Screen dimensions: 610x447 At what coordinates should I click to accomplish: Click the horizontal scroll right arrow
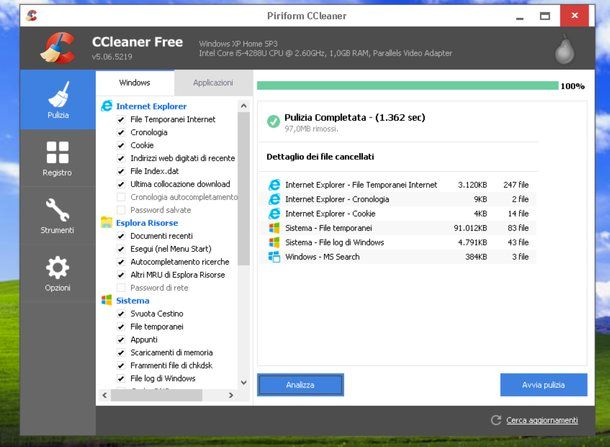[x=231, y=395]
